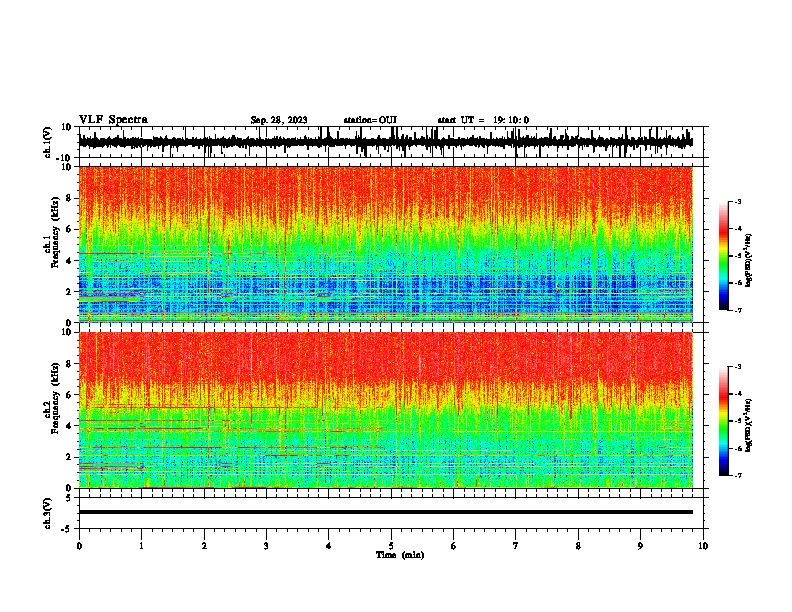Click the "VLF Spectra" plot title
This screenshot has height=612, width=792.
click(113, 120)
